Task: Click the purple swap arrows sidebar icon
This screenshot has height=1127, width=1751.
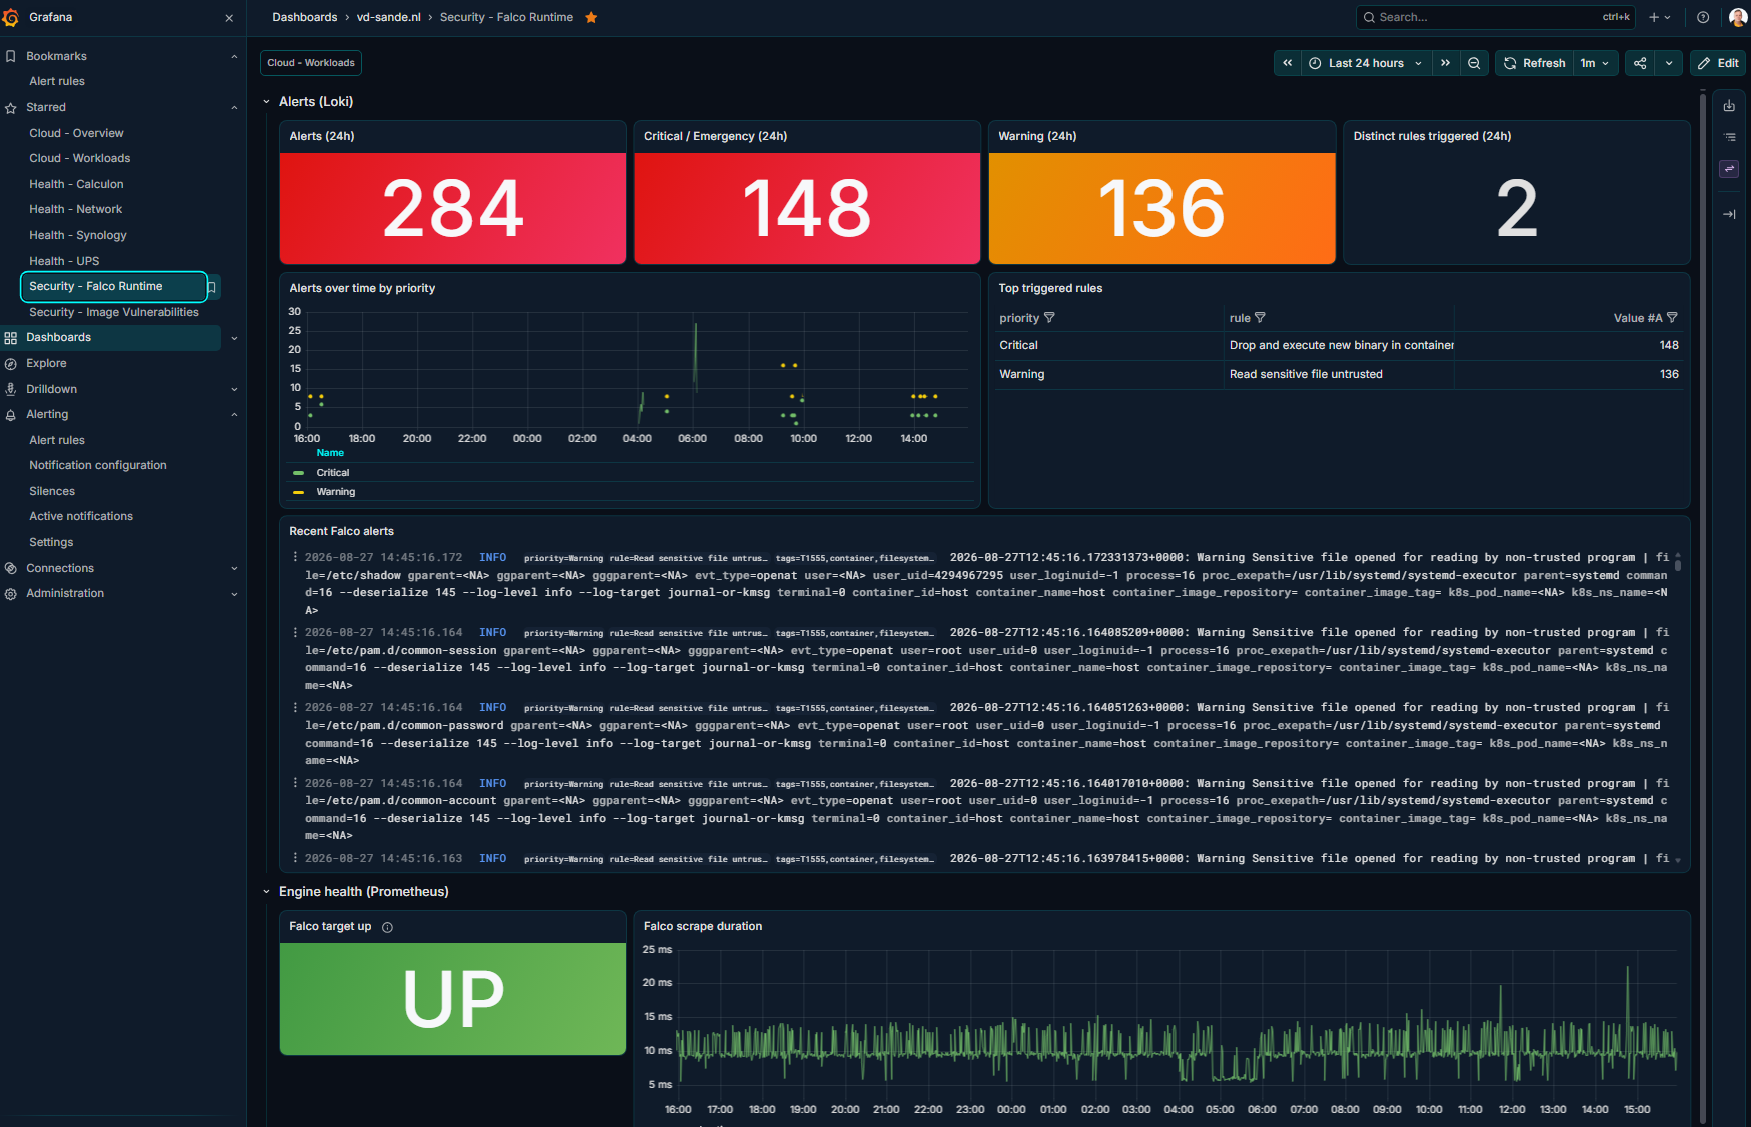Action: (x=1729, y=169)
